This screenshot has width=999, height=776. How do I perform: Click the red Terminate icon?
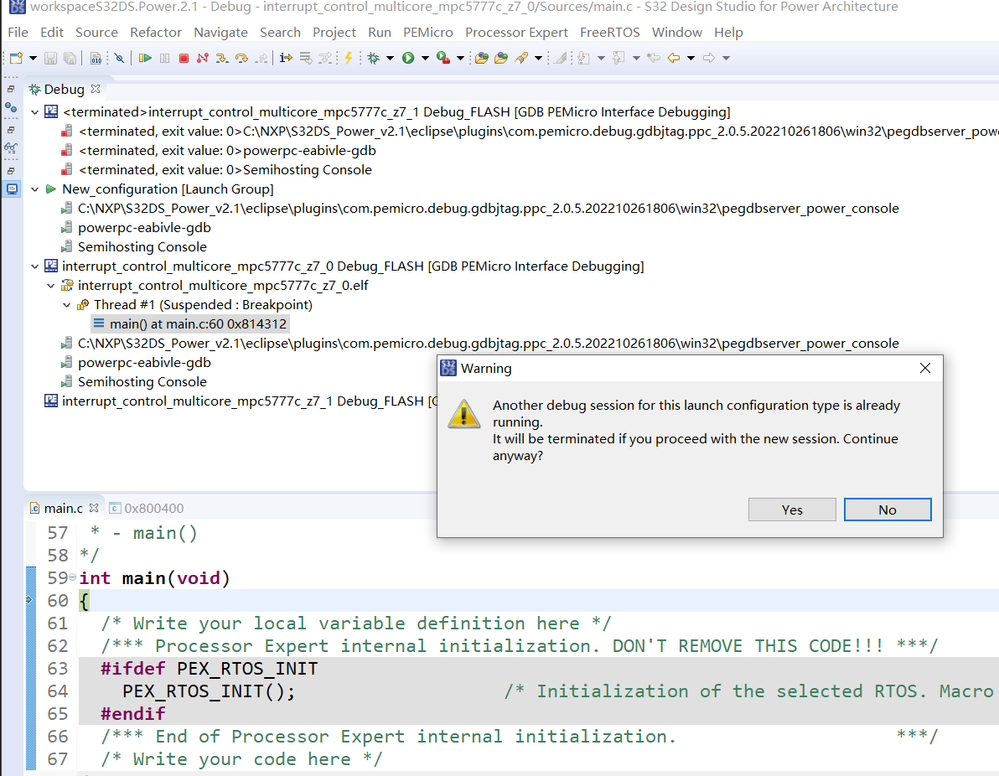coord(183,58)
